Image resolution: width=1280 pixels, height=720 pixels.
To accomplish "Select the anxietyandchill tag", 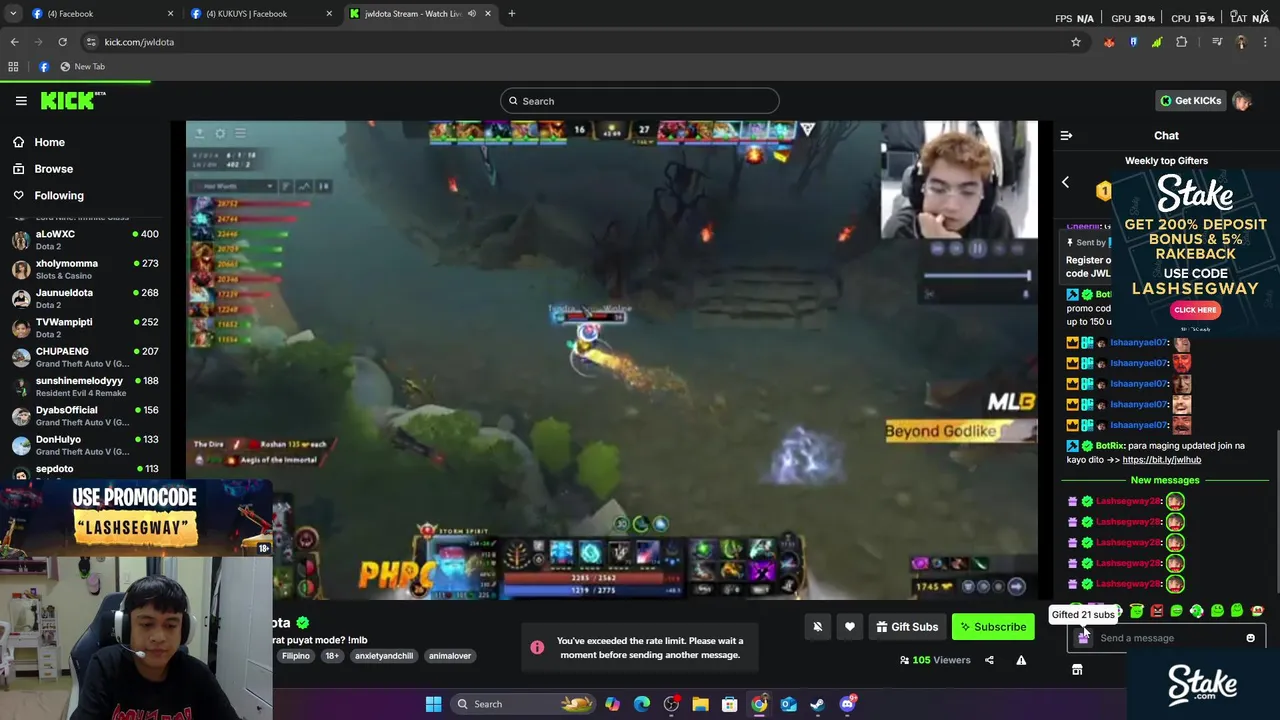I will (383, 656).
